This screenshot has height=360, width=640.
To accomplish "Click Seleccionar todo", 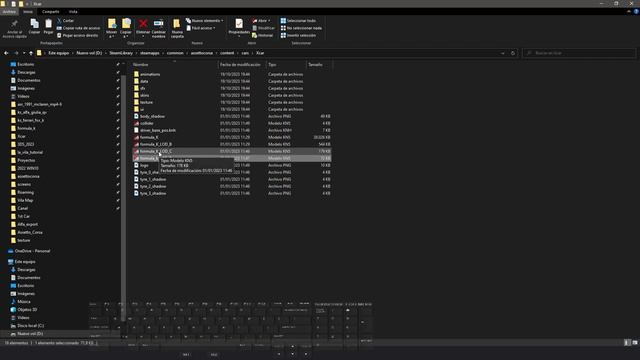I will (298, 20).
